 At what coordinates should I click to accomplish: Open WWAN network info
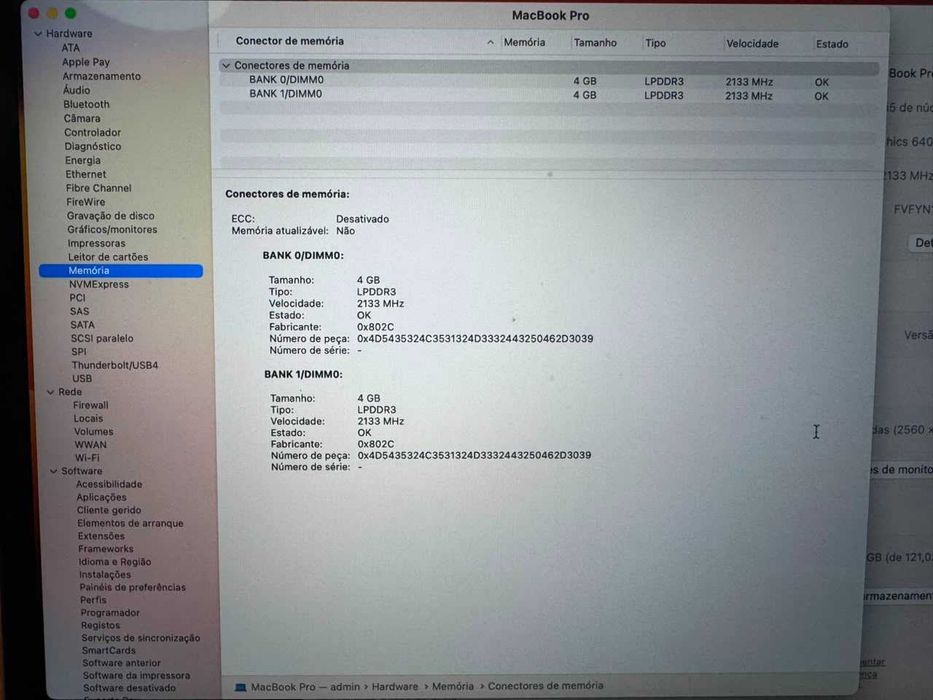click(90, 445)
